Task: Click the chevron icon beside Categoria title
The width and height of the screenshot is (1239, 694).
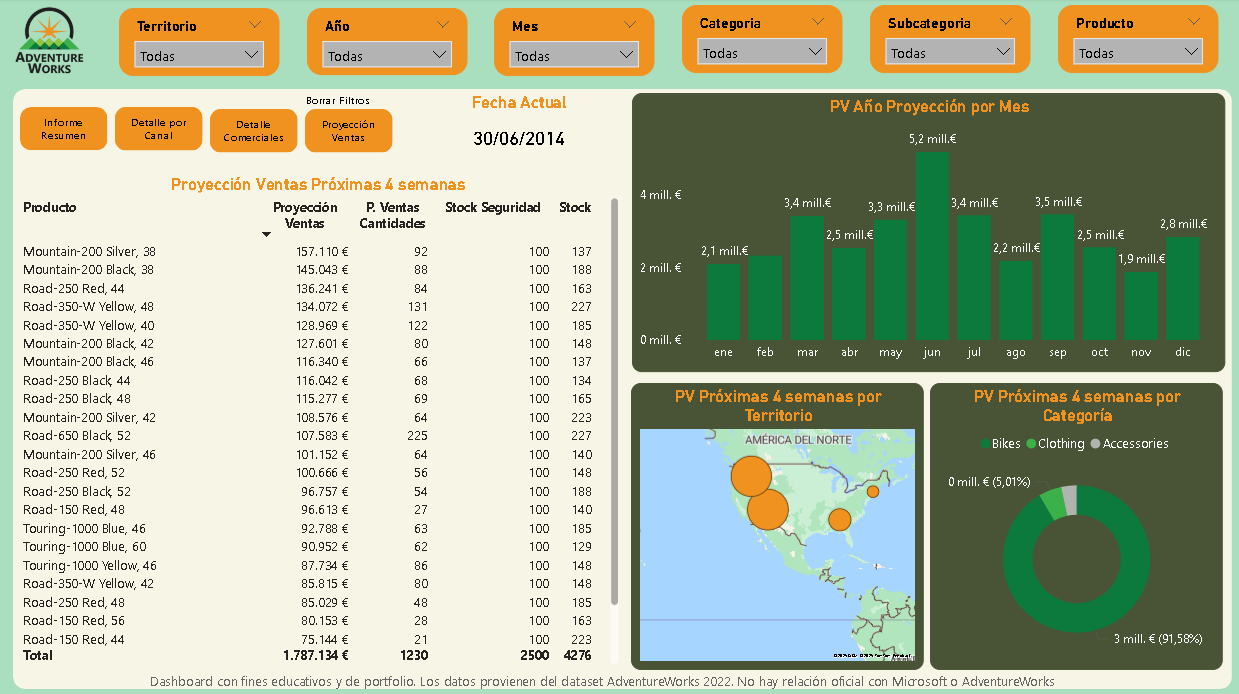Action: (x=818, y=22)
